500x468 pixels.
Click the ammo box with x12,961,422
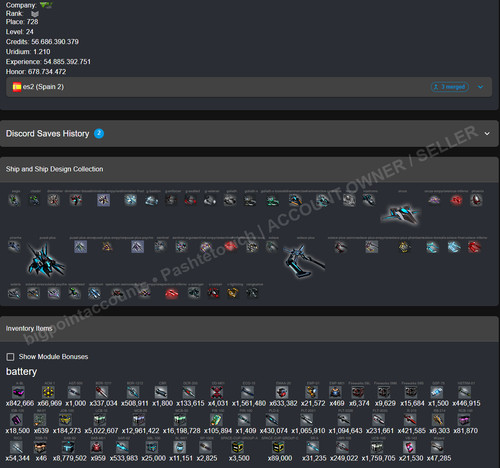(139, 419)
